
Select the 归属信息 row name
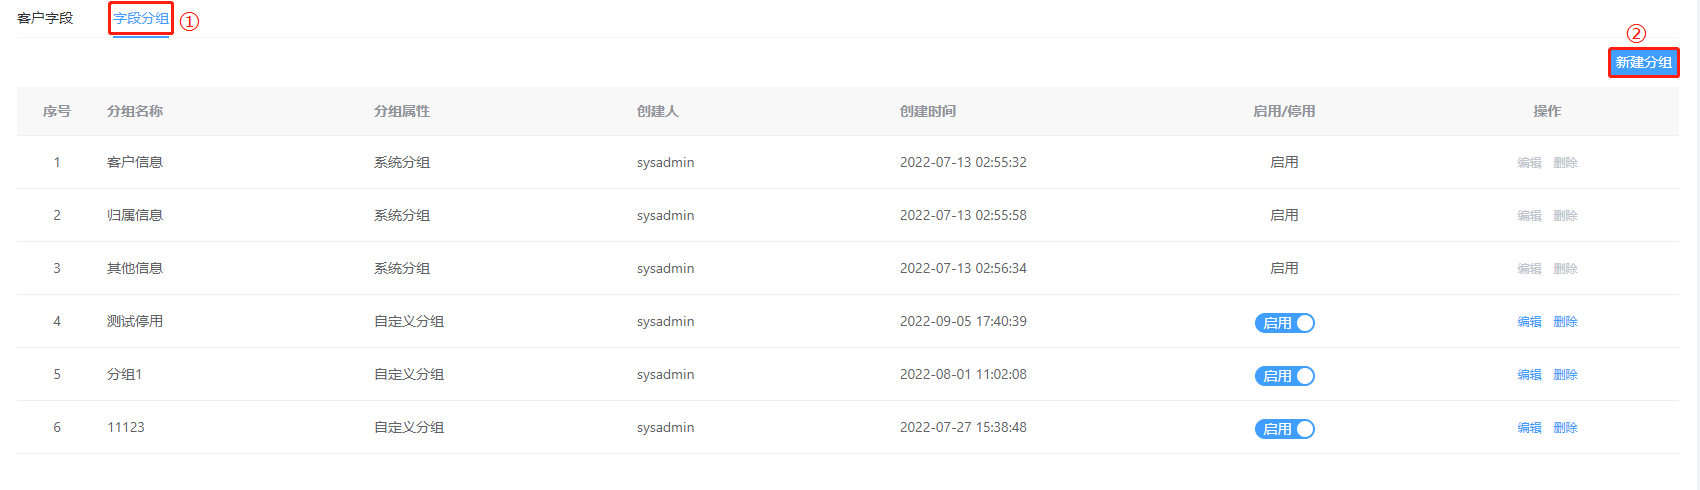(135, 215)
